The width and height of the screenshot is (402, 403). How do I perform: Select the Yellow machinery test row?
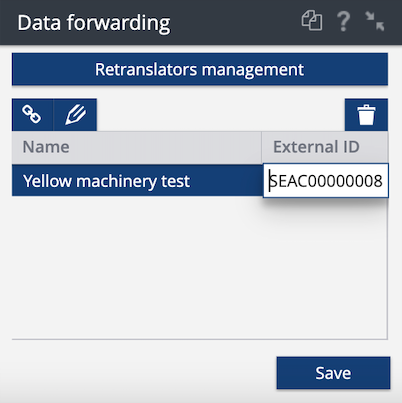[x=137, y=180]
